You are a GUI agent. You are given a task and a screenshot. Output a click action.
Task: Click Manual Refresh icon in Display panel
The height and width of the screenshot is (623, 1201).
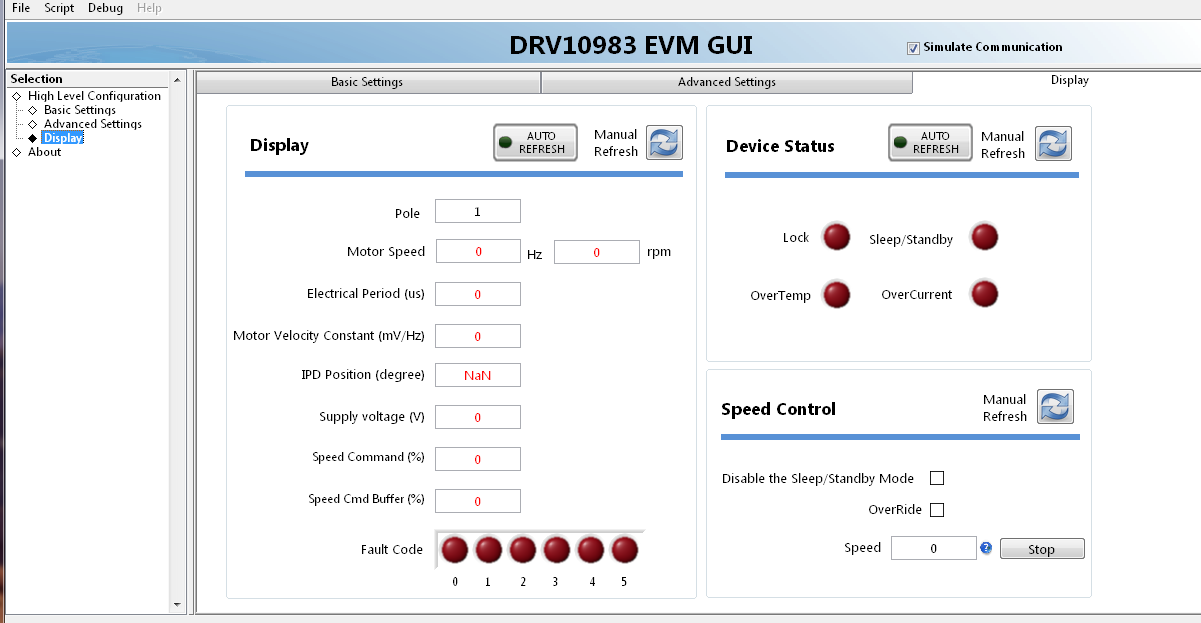[x=664, y=143]
